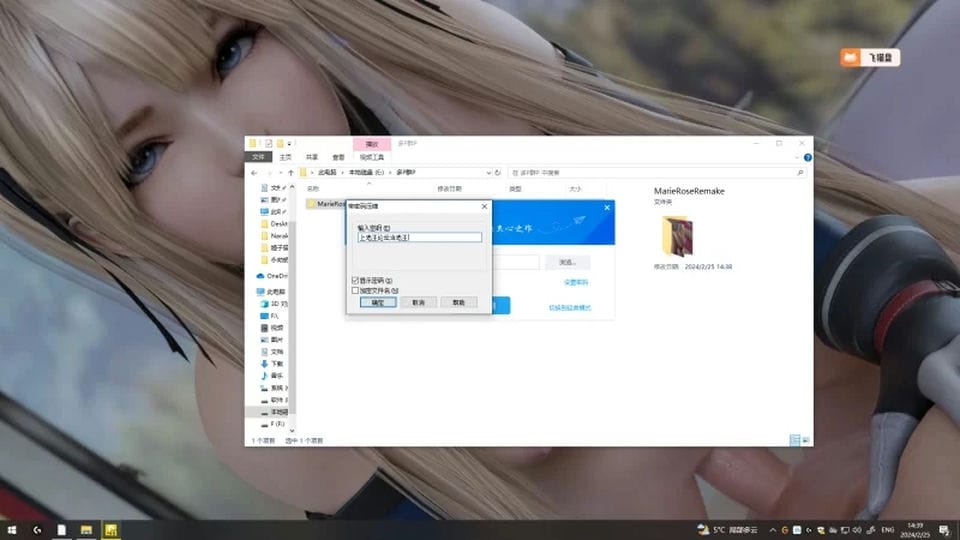960x540 pixels.
Task: Open 帮助 (help) in the password dialog
Action: click(459, 302)
